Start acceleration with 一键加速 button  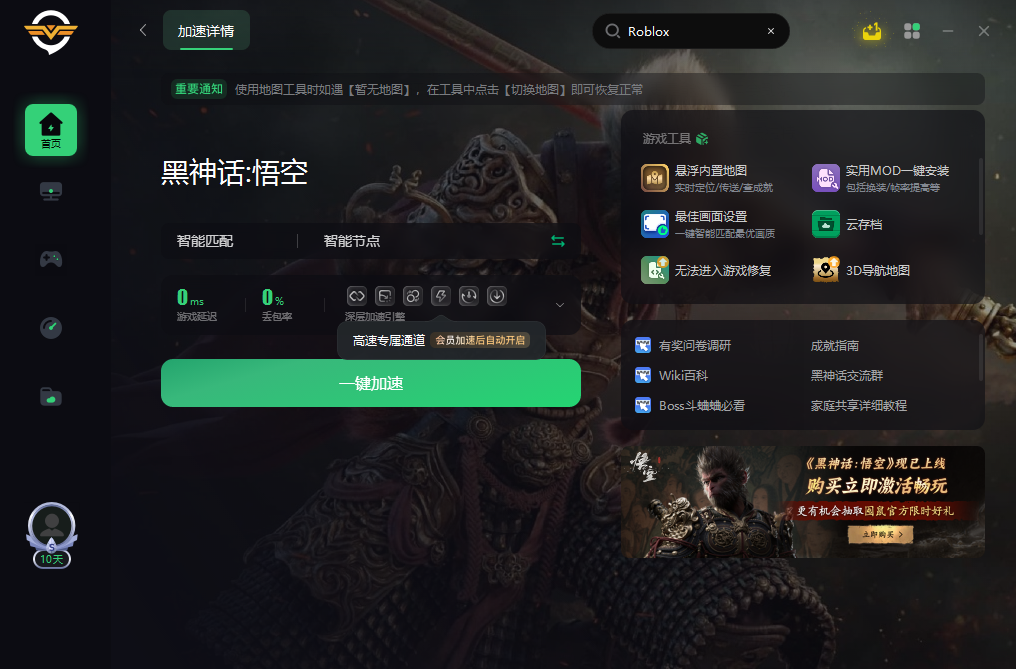(371, 383)
